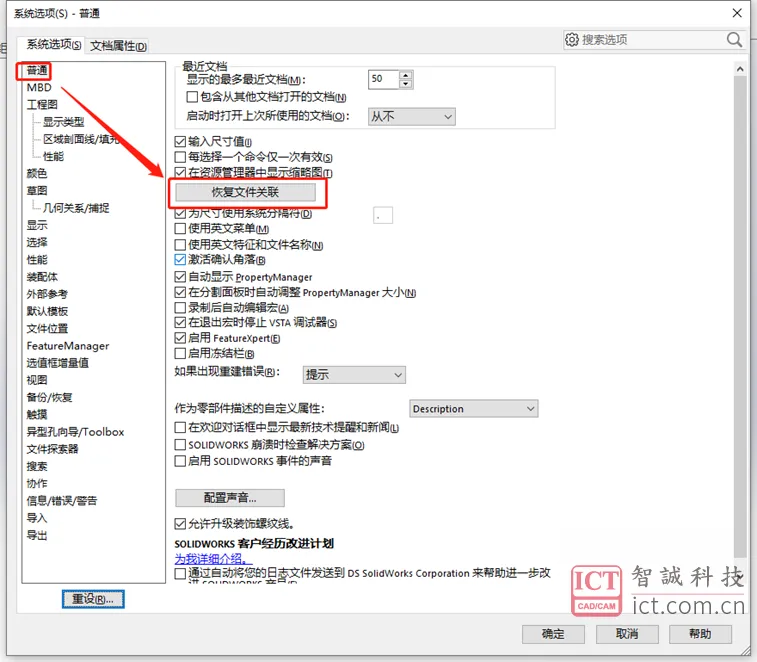This screenshot has height=662, width=757.
Task: Enable 使用英文特征和文件名称 checkbox
Action: click(x=180, y=245)
